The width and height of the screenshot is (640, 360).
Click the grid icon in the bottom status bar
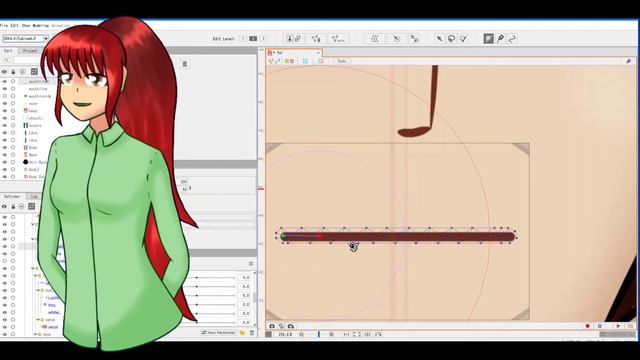tap(269, 334)
